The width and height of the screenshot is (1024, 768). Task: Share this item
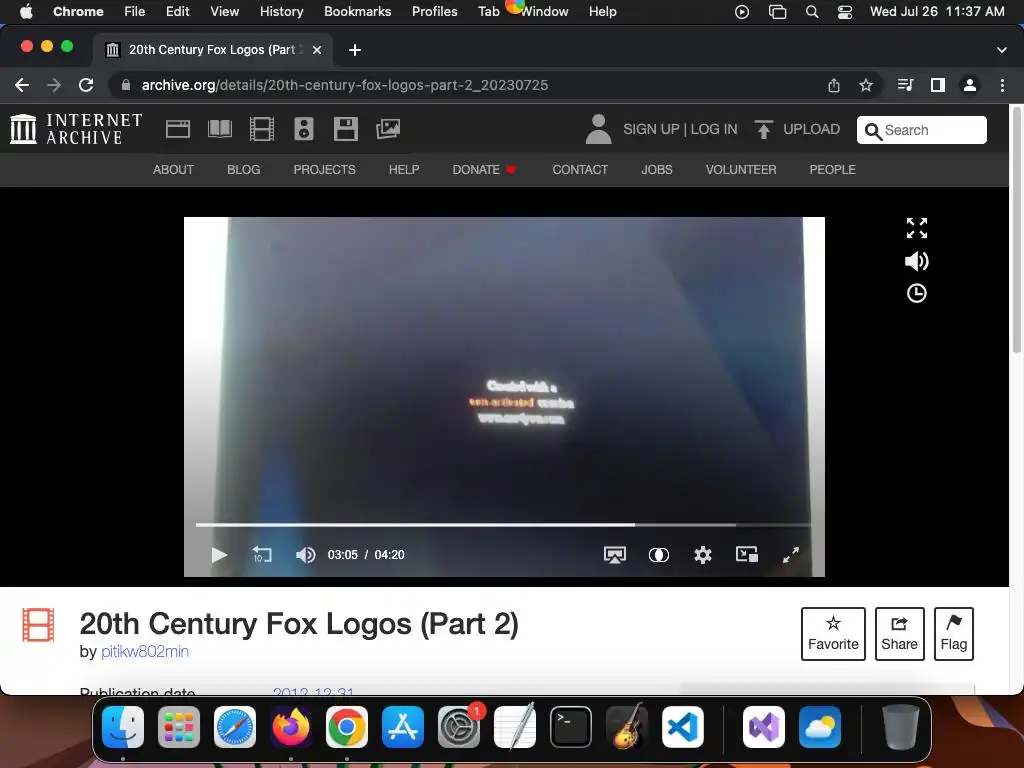point(899,633)
